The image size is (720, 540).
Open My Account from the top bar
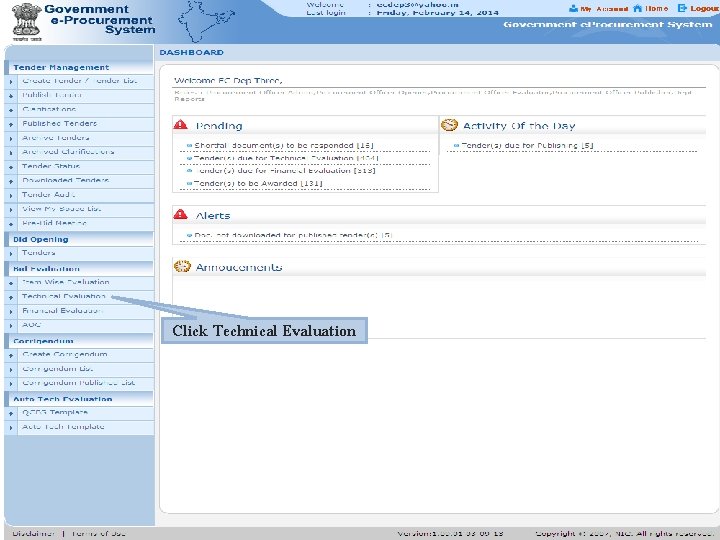pos(603,9)
